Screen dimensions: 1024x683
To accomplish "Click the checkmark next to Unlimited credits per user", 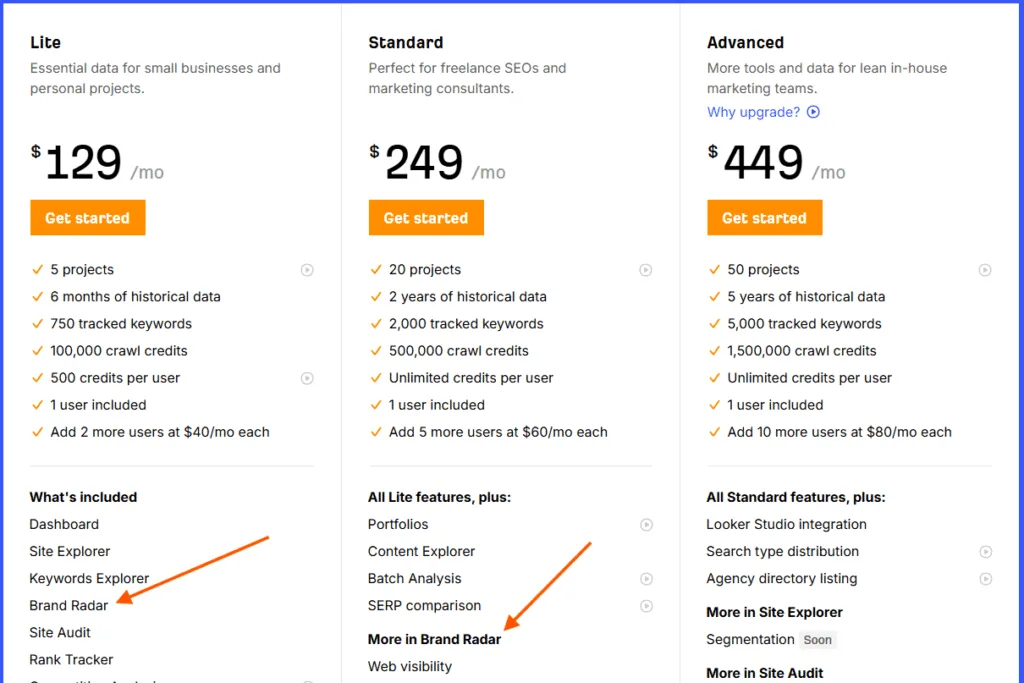I will pos(377,378).
